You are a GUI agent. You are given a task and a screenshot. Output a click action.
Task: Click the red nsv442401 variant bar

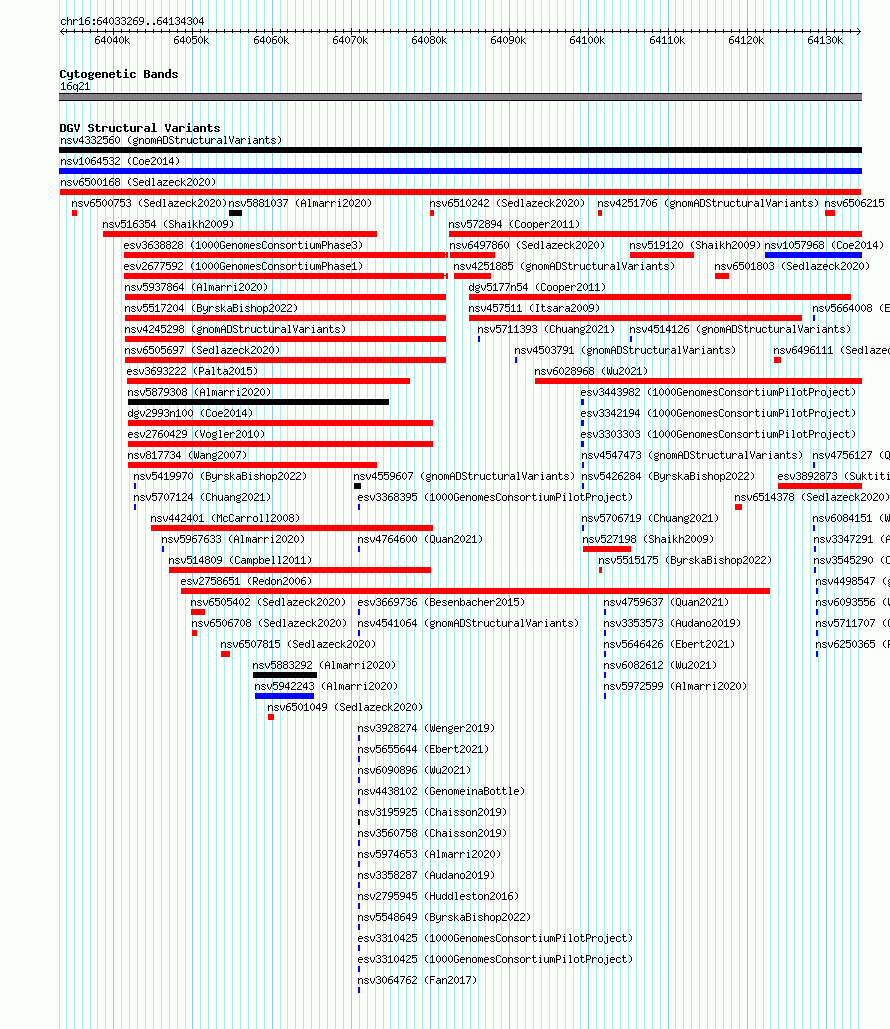[x=291, y=528]
